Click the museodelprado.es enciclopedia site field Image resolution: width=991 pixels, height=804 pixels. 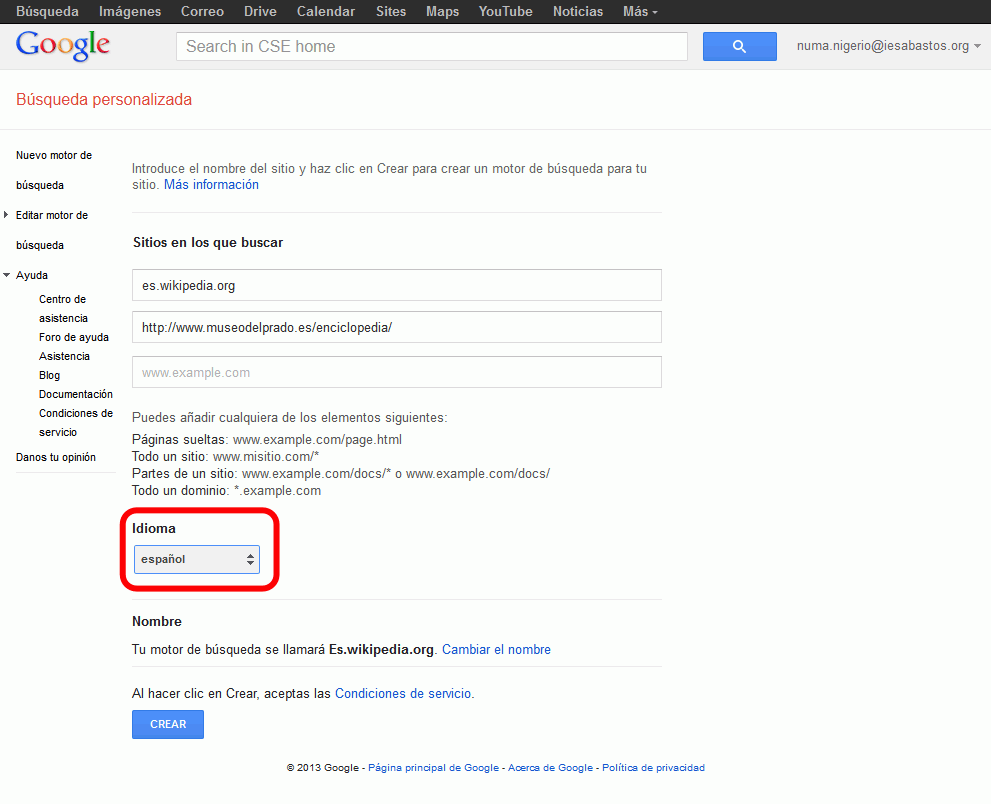(396, 327)
